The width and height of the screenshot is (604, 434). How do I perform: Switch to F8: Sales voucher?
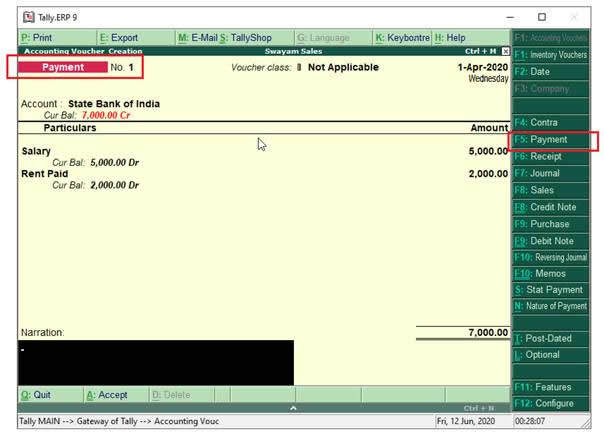[x=550, y=190]
